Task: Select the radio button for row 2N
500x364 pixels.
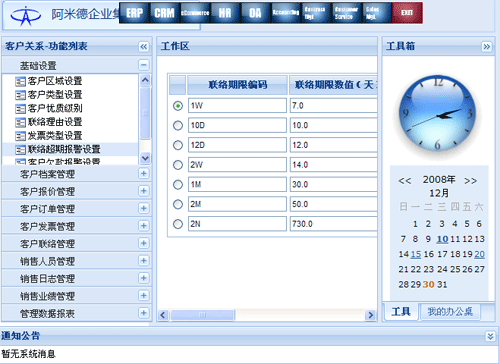Action: tap(178, 224)
